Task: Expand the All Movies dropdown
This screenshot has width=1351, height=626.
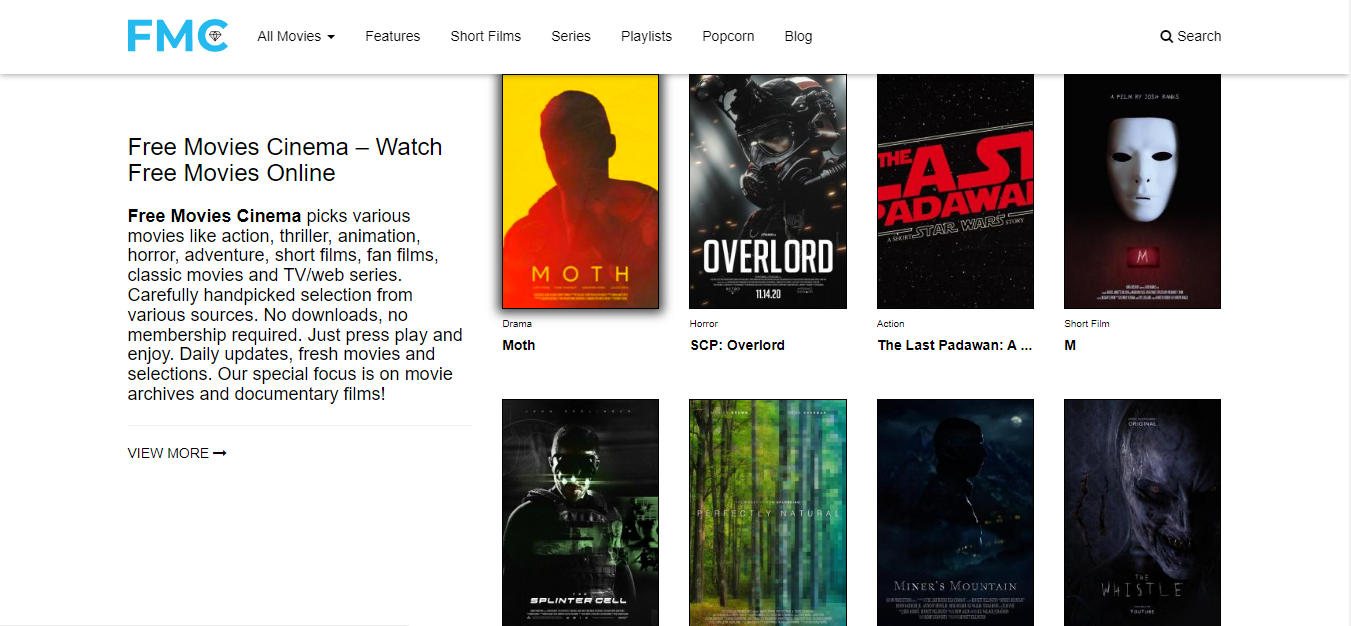Action: pos(296,36)
